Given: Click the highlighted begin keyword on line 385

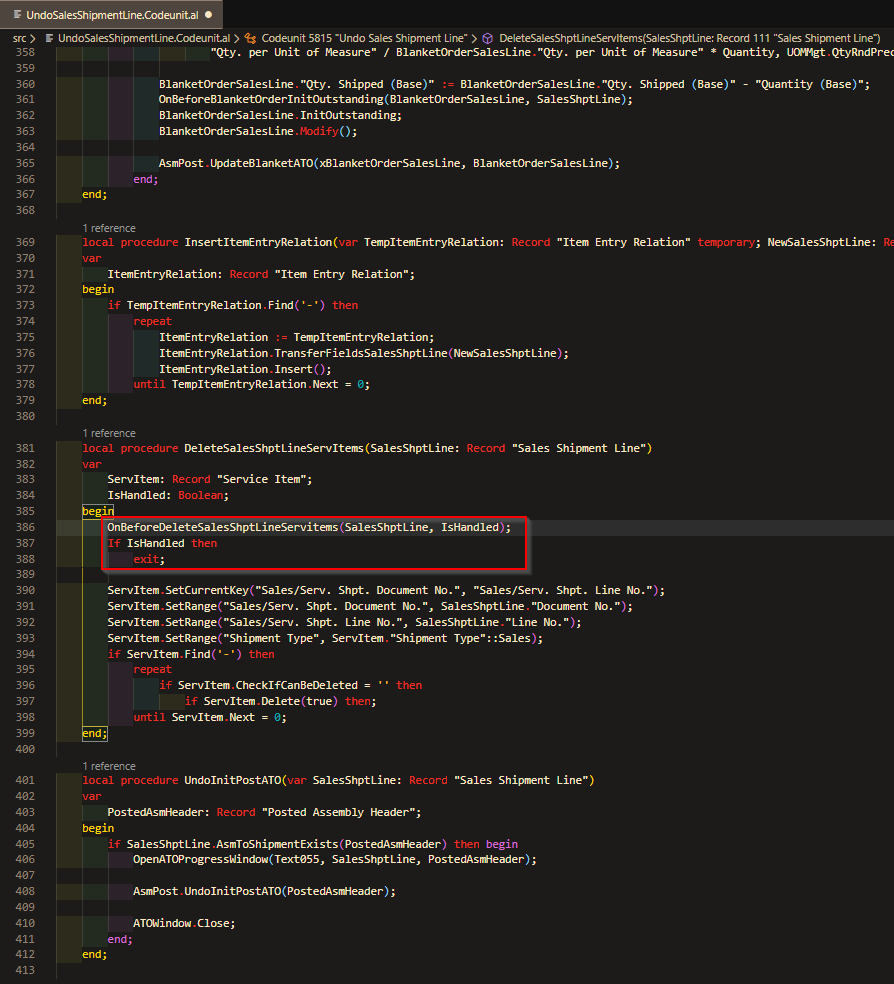Looking at the screenshot, I should (x=98, y=511).
